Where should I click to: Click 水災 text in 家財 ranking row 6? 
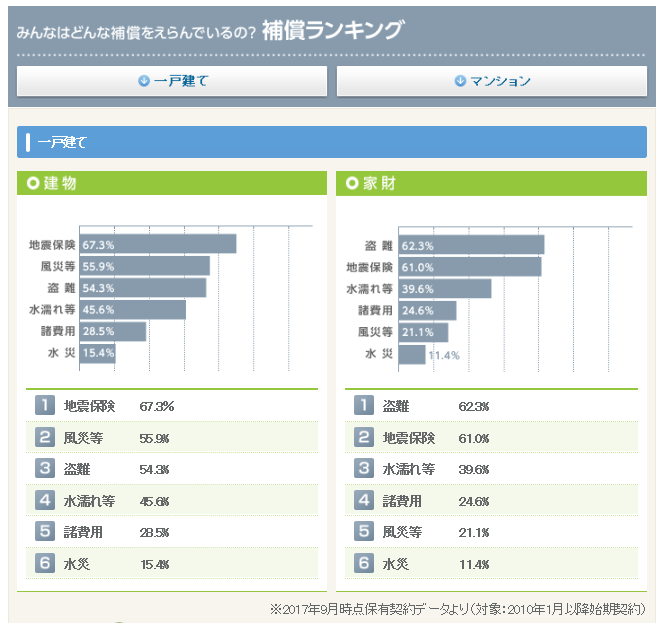point(396,564)
